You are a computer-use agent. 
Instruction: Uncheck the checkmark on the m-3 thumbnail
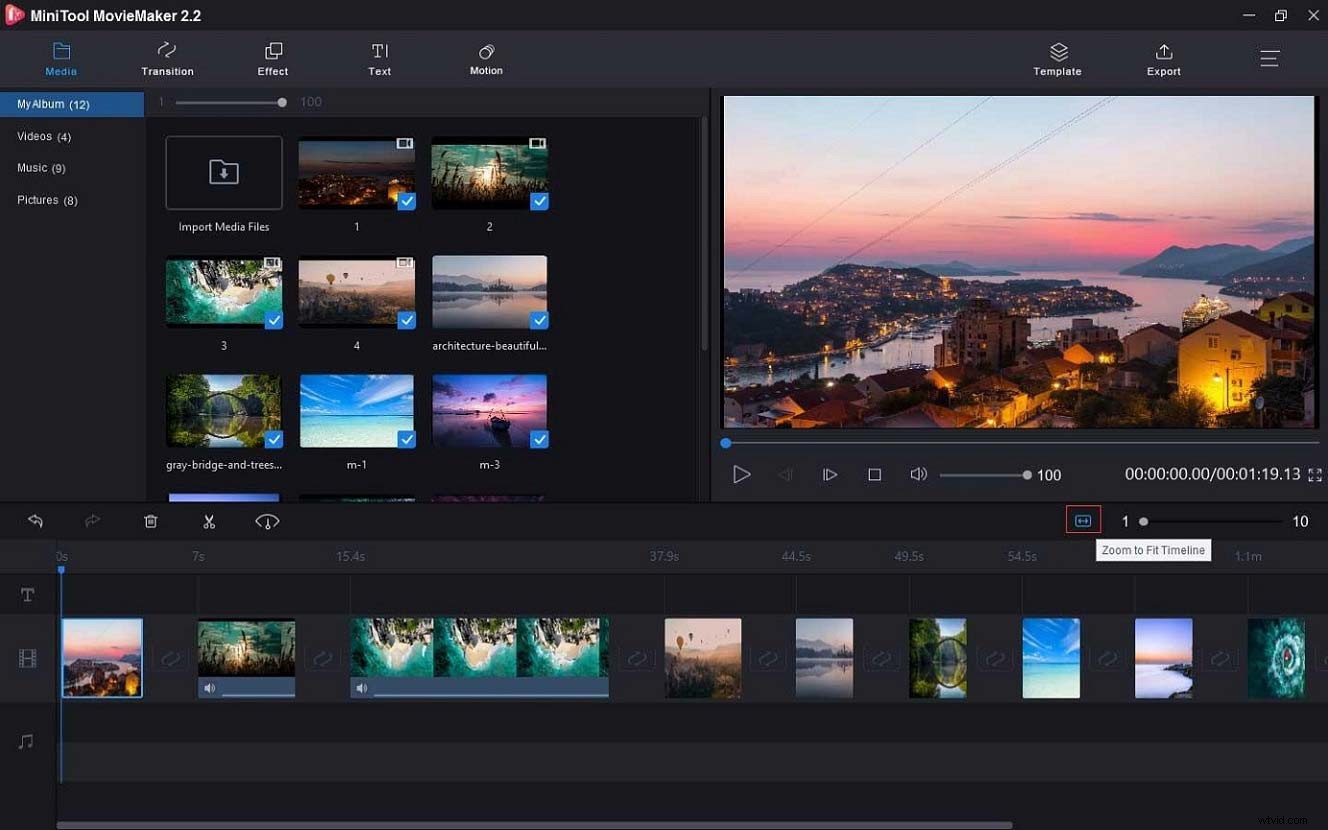540,439
